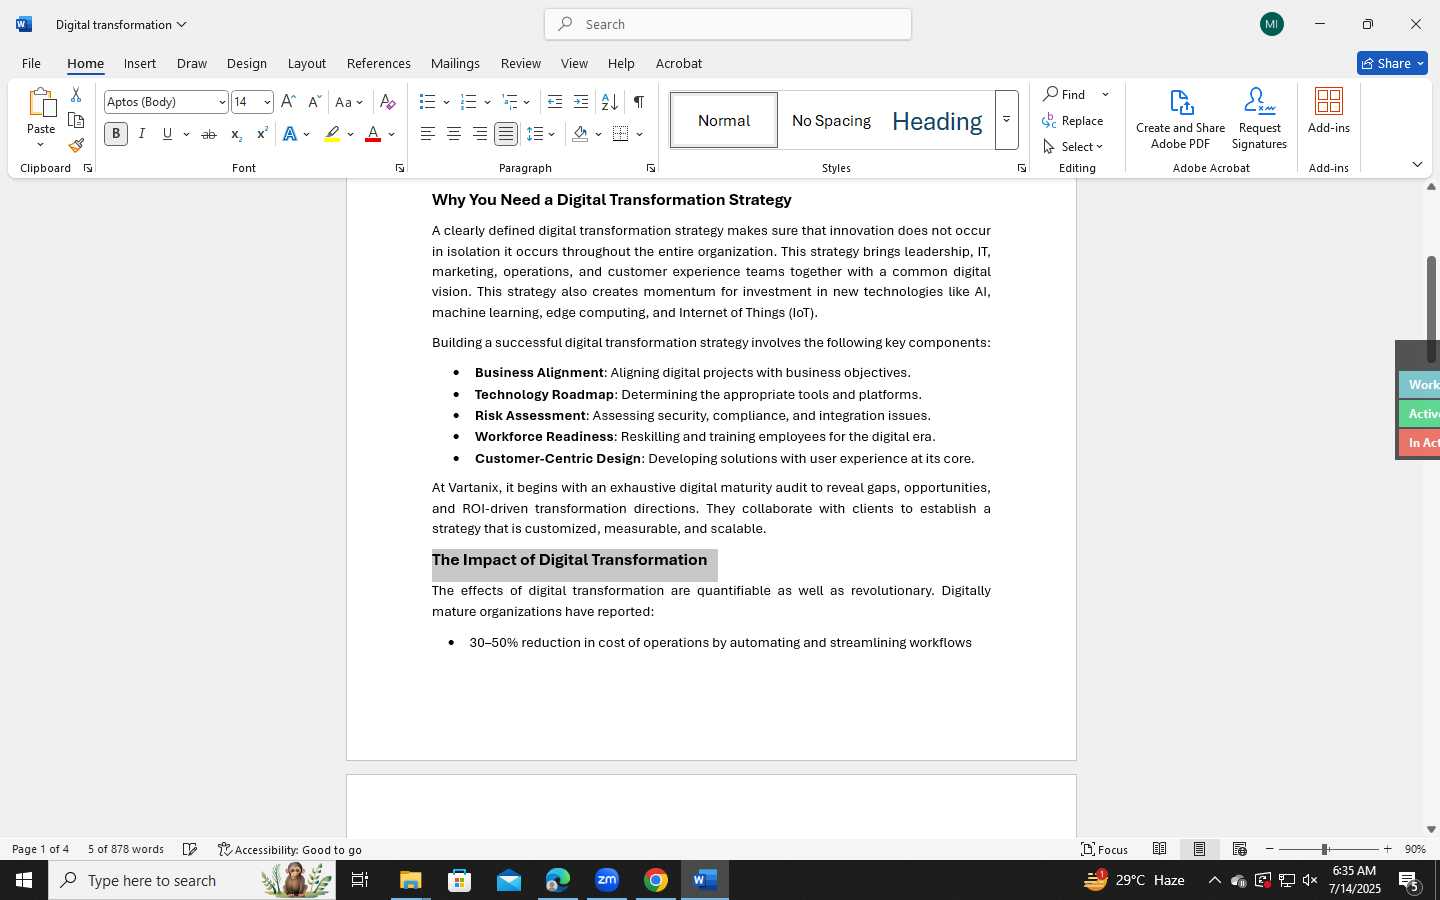The height and width of the screenshot is (900, 1440).
Task: Center align the text
Action: coord(454,134)
